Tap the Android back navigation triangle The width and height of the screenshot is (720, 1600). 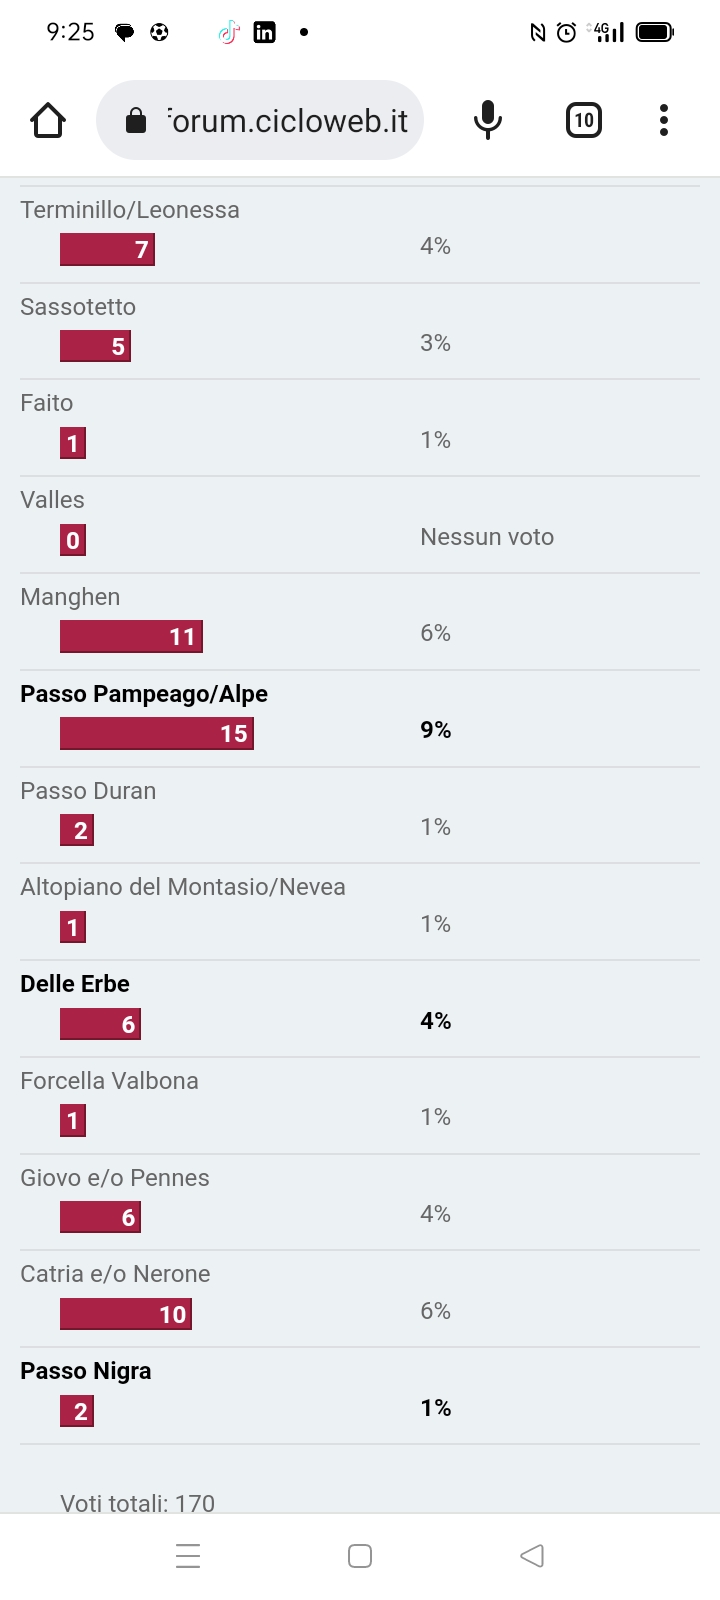click(x=532, y=1556)
